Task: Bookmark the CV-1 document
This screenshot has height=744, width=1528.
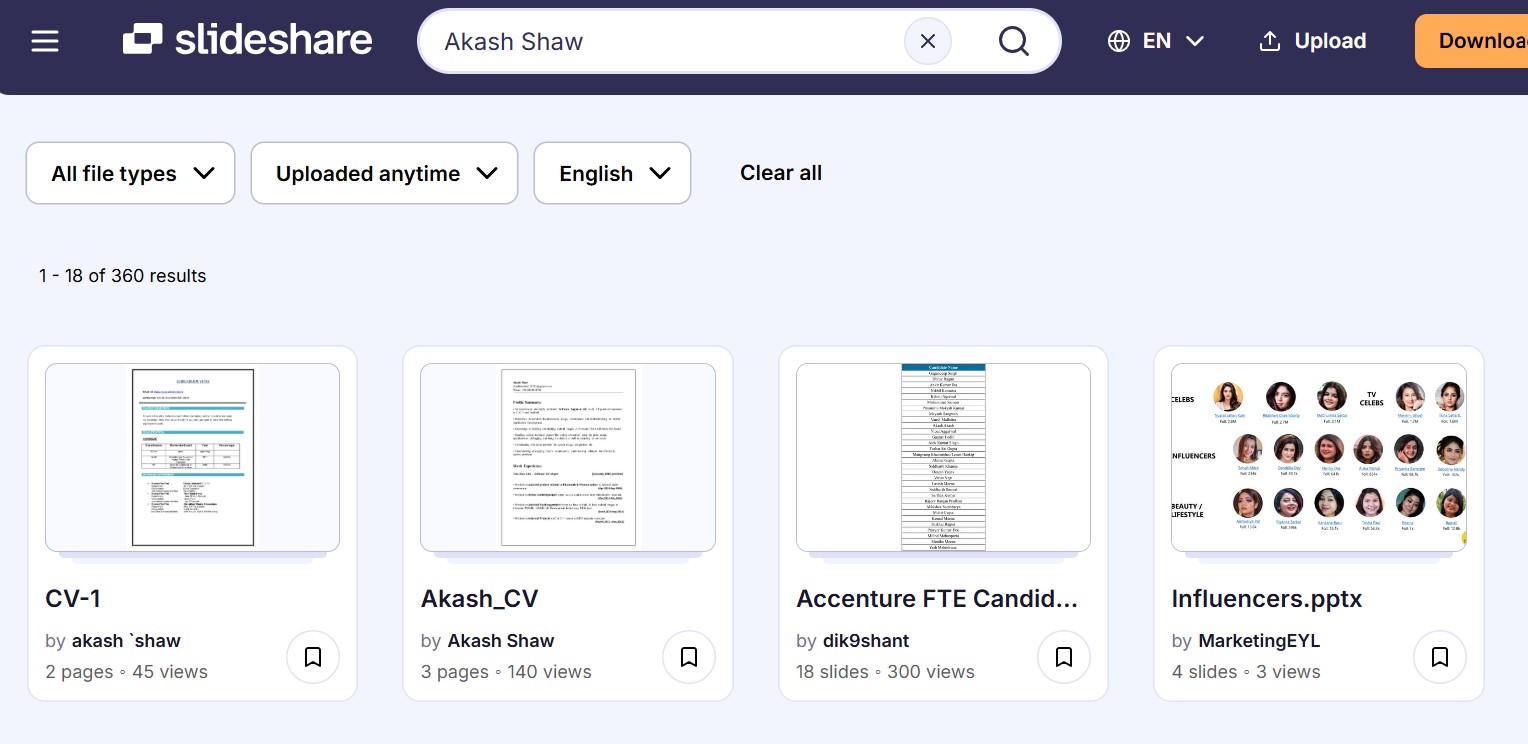Action: pyautogui.click(x=313, y=657)
